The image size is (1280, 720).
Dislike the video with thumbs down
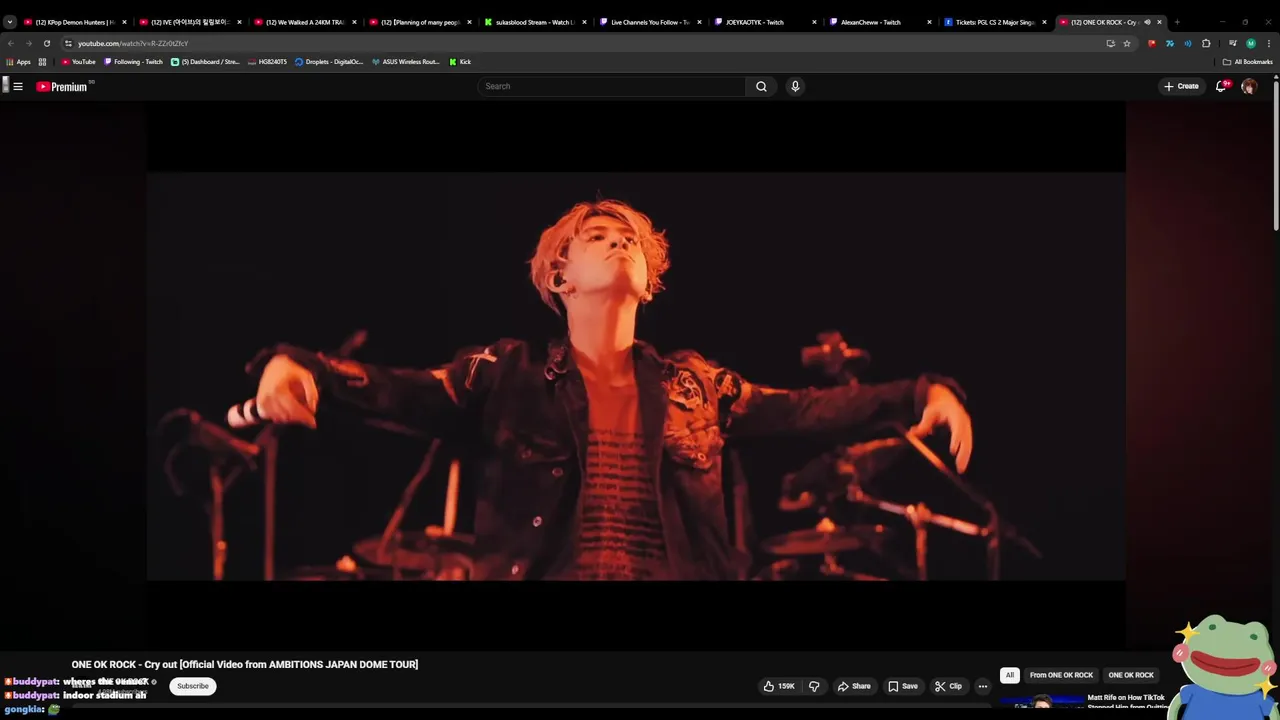[x=814, y=686]
